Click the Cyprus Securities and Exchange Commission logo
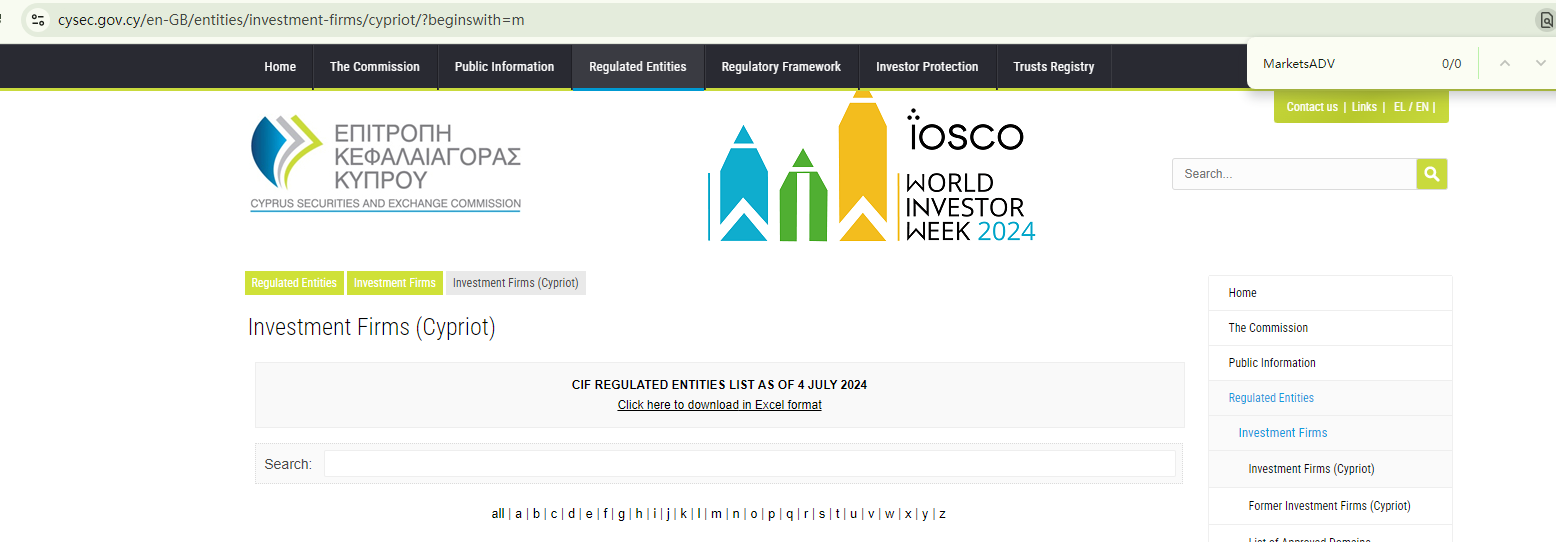The height and width of the screenshot is (542, 1556). 386,163
